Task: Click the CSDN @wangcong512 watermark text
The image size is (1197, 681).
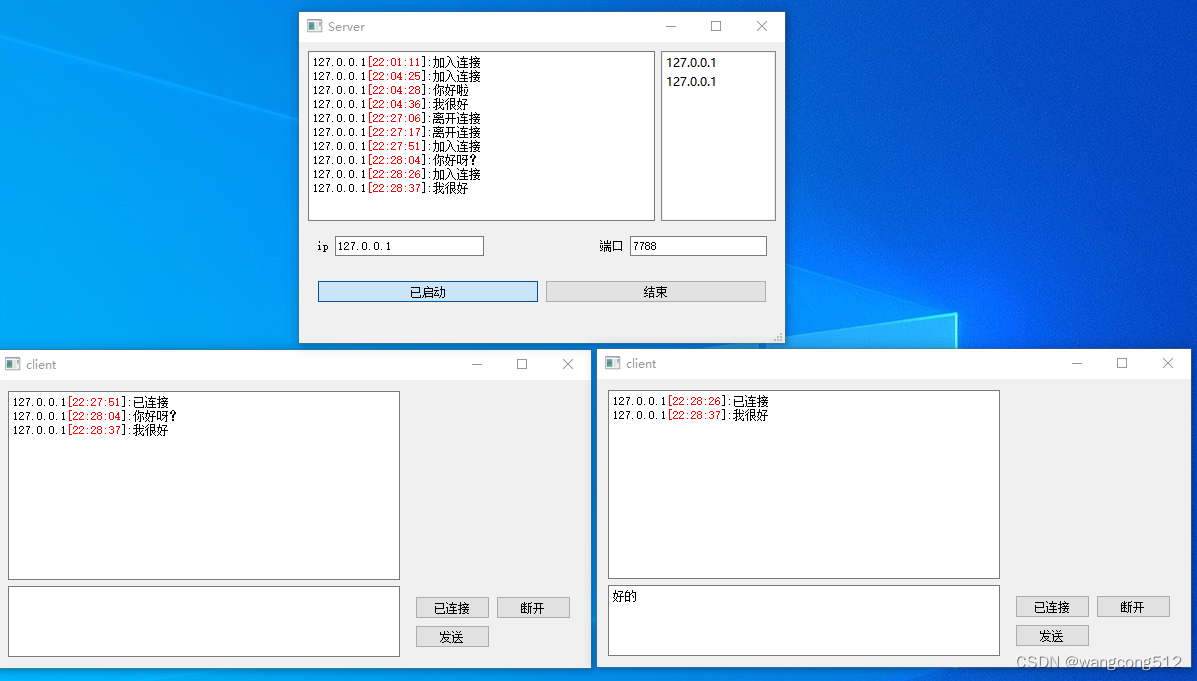Action: pos(1099,661)
